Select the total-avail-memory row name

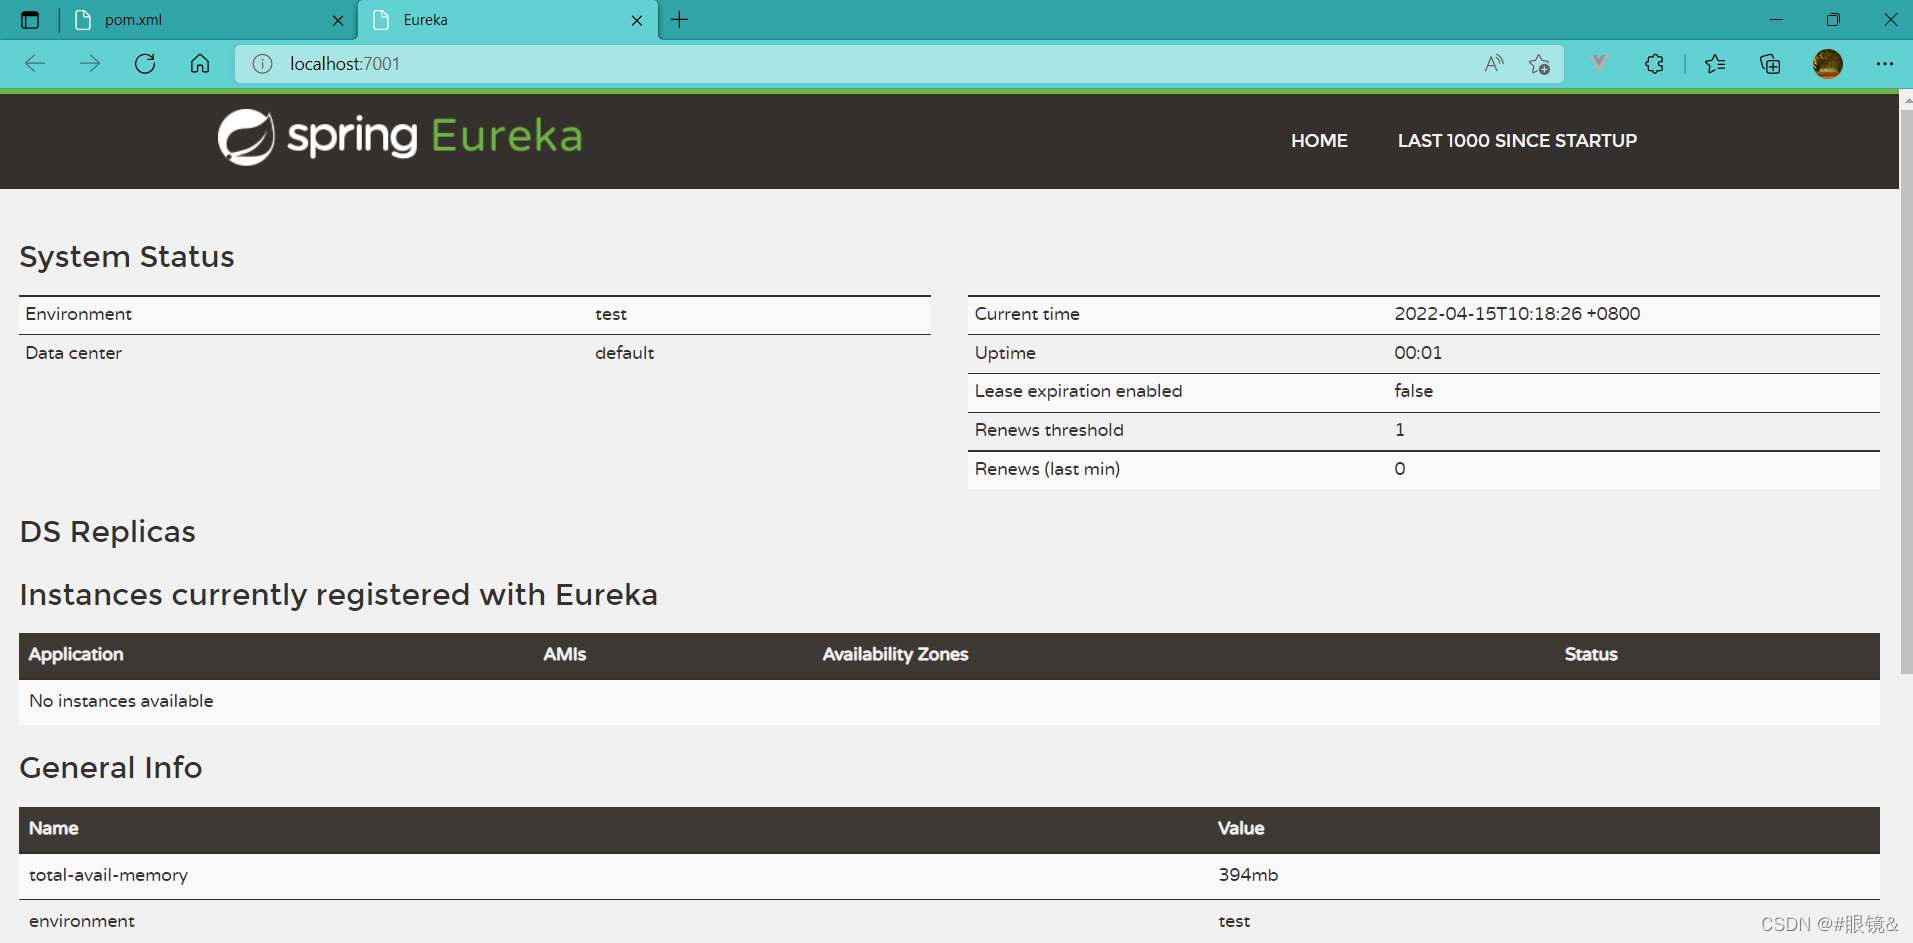pos(108,875)
